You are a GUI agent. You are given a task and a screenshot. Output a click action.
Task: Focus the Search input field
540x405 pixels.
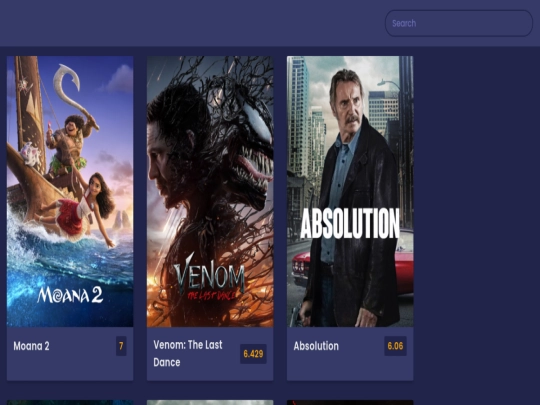[x=459, y=23]
